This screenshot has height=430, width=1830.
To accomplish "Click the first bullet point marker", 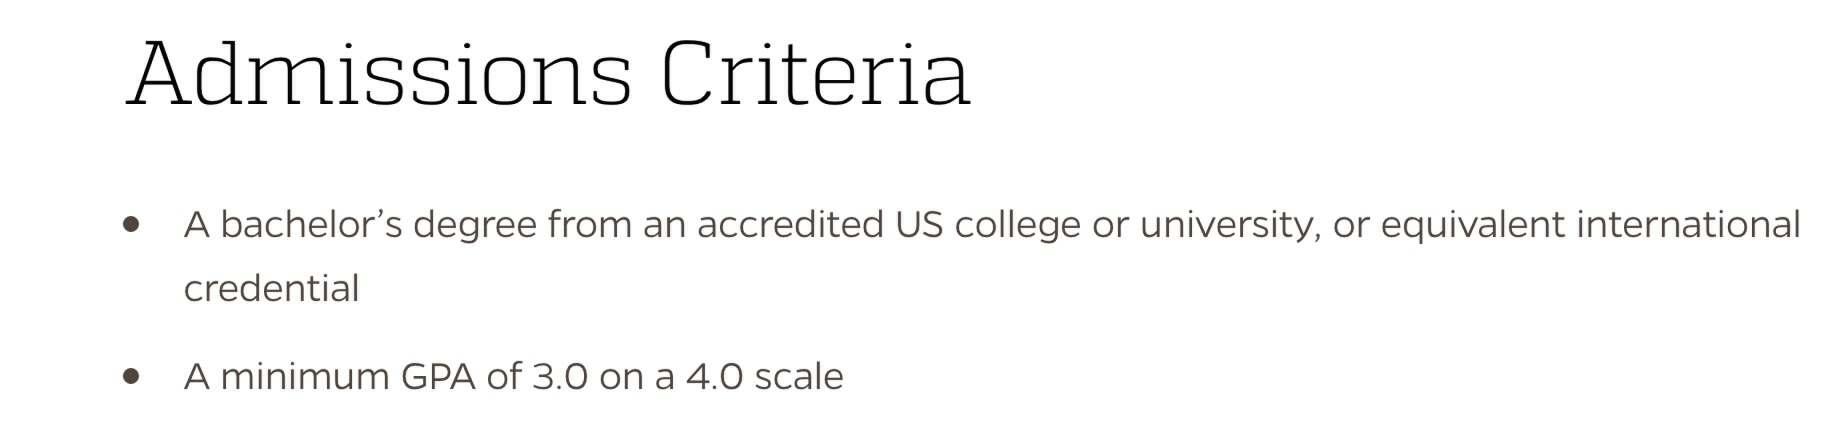I will (131, 224).
